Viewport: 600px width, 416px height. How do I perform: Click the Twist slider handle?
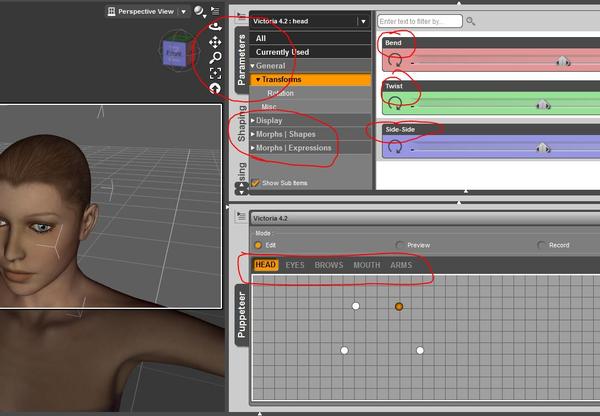543,104
